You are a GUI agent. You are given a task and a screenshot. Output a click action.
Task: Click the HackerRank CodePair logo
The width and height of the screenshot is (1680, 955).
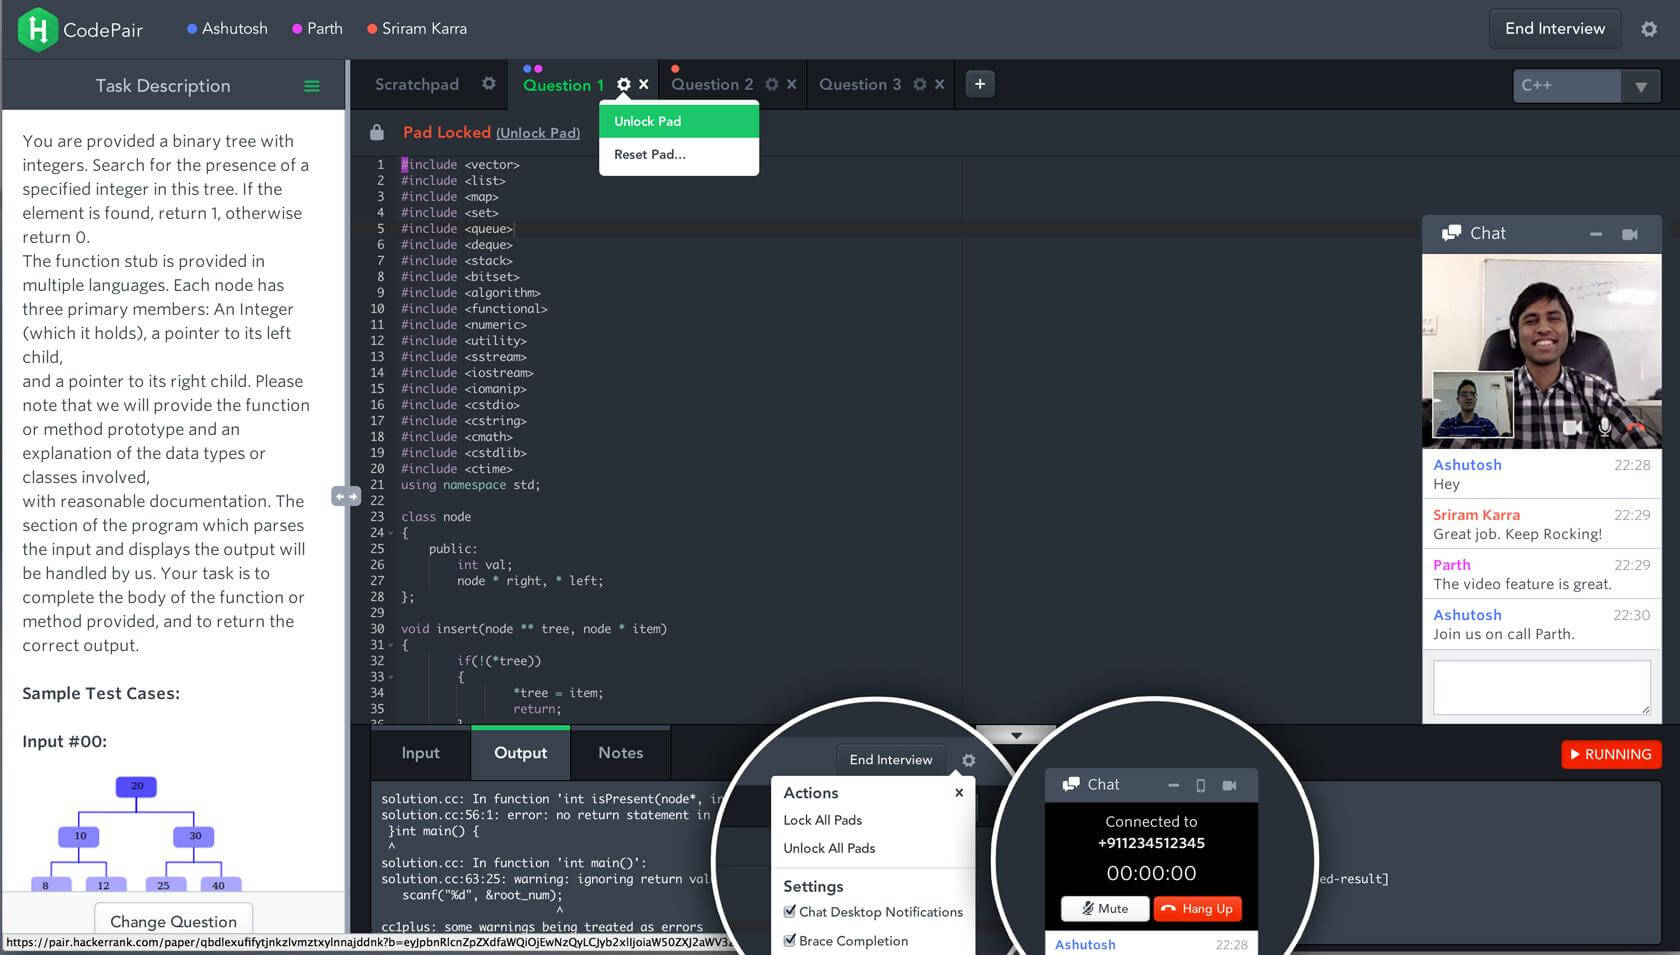click(81, 29)
